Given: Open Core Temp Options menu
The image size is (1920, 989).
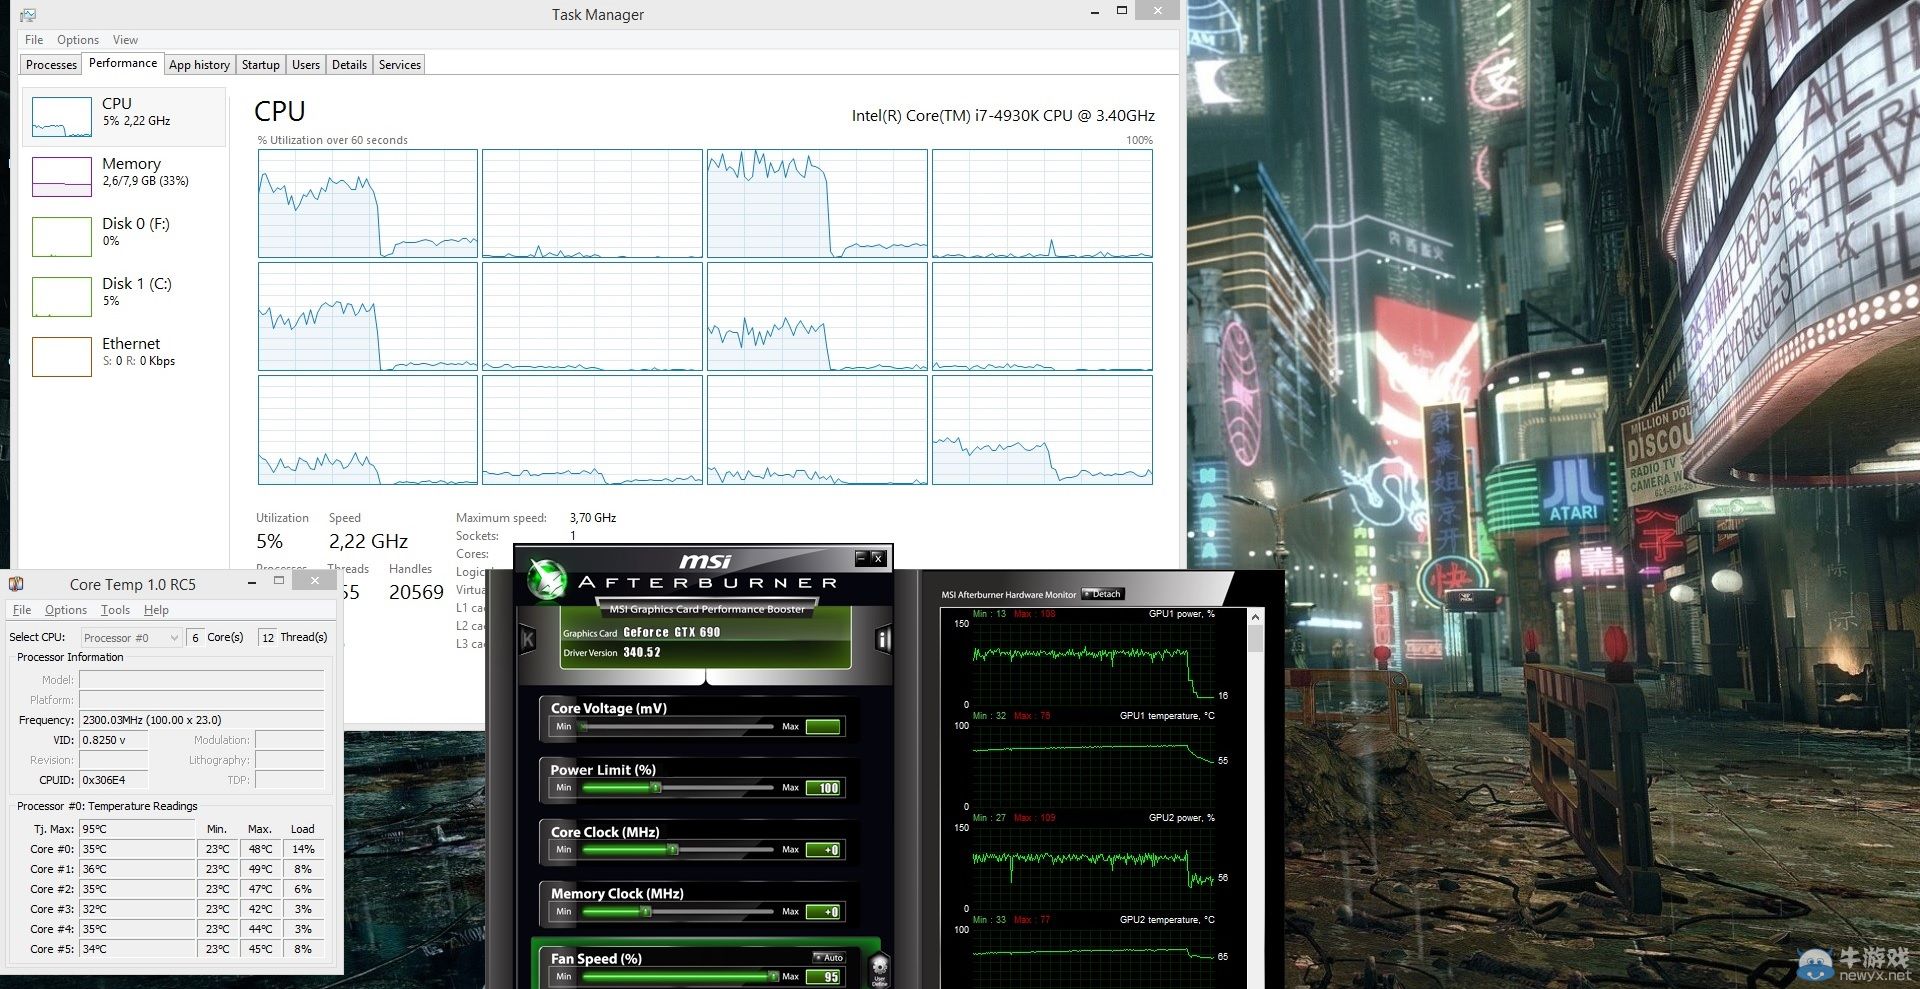Looking at the screenshot, I should [66, 610].
